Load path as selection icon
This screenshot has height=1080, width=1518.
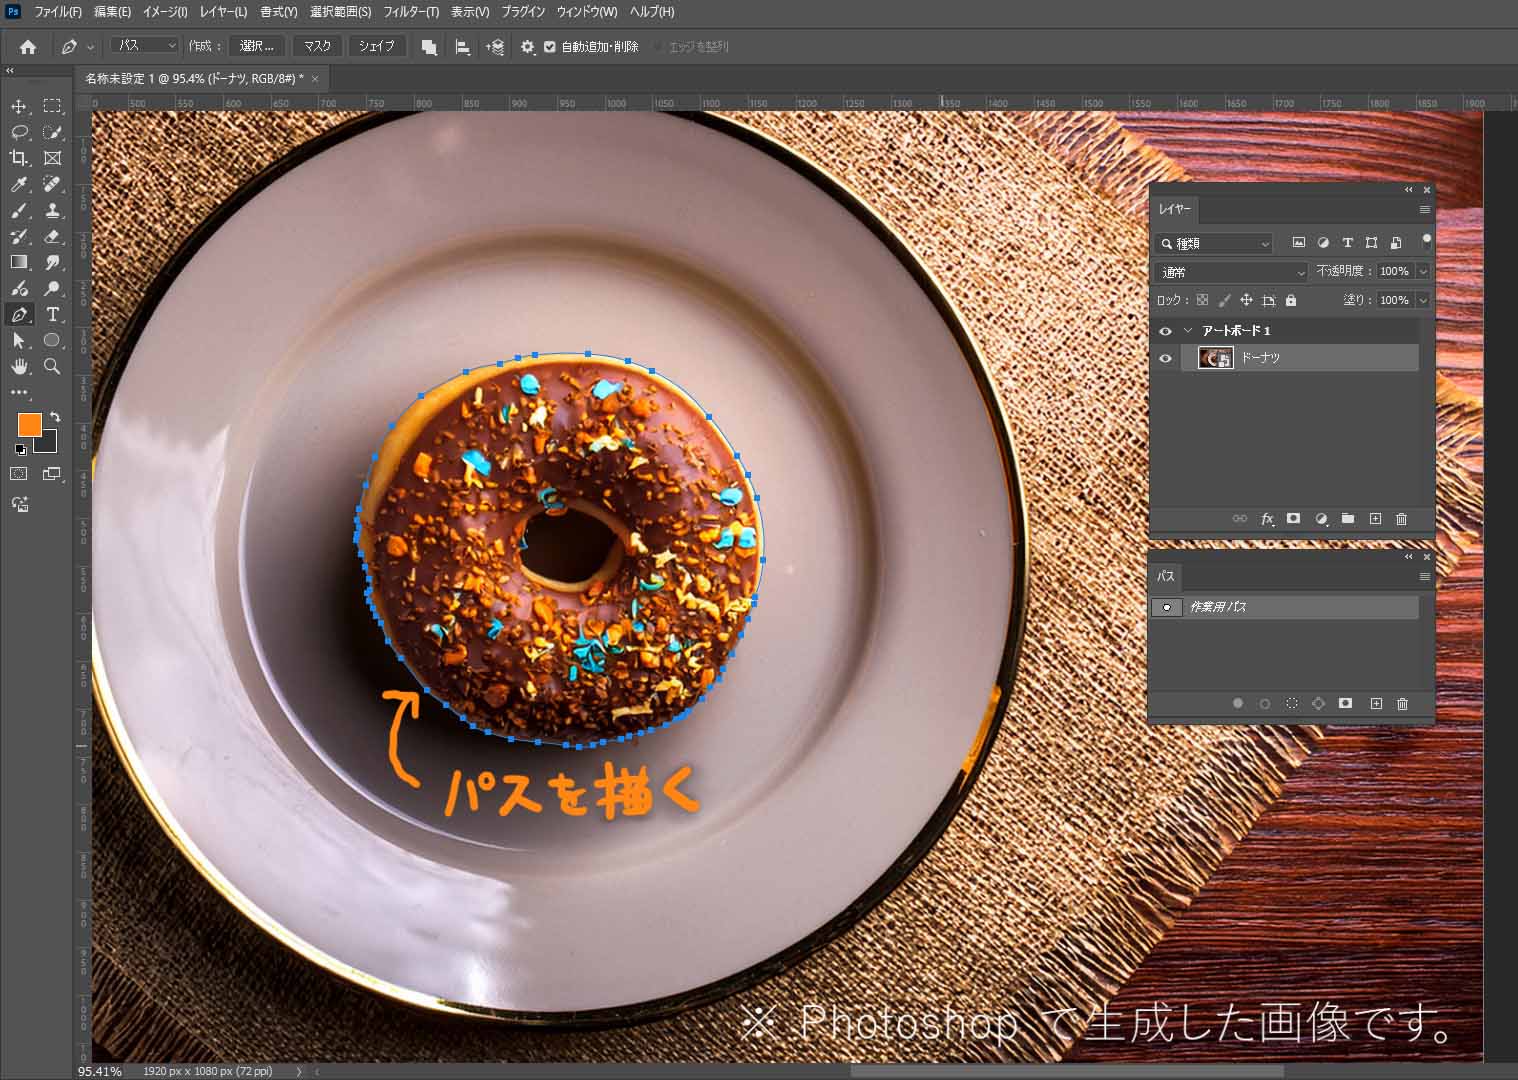coord(1291,704)
